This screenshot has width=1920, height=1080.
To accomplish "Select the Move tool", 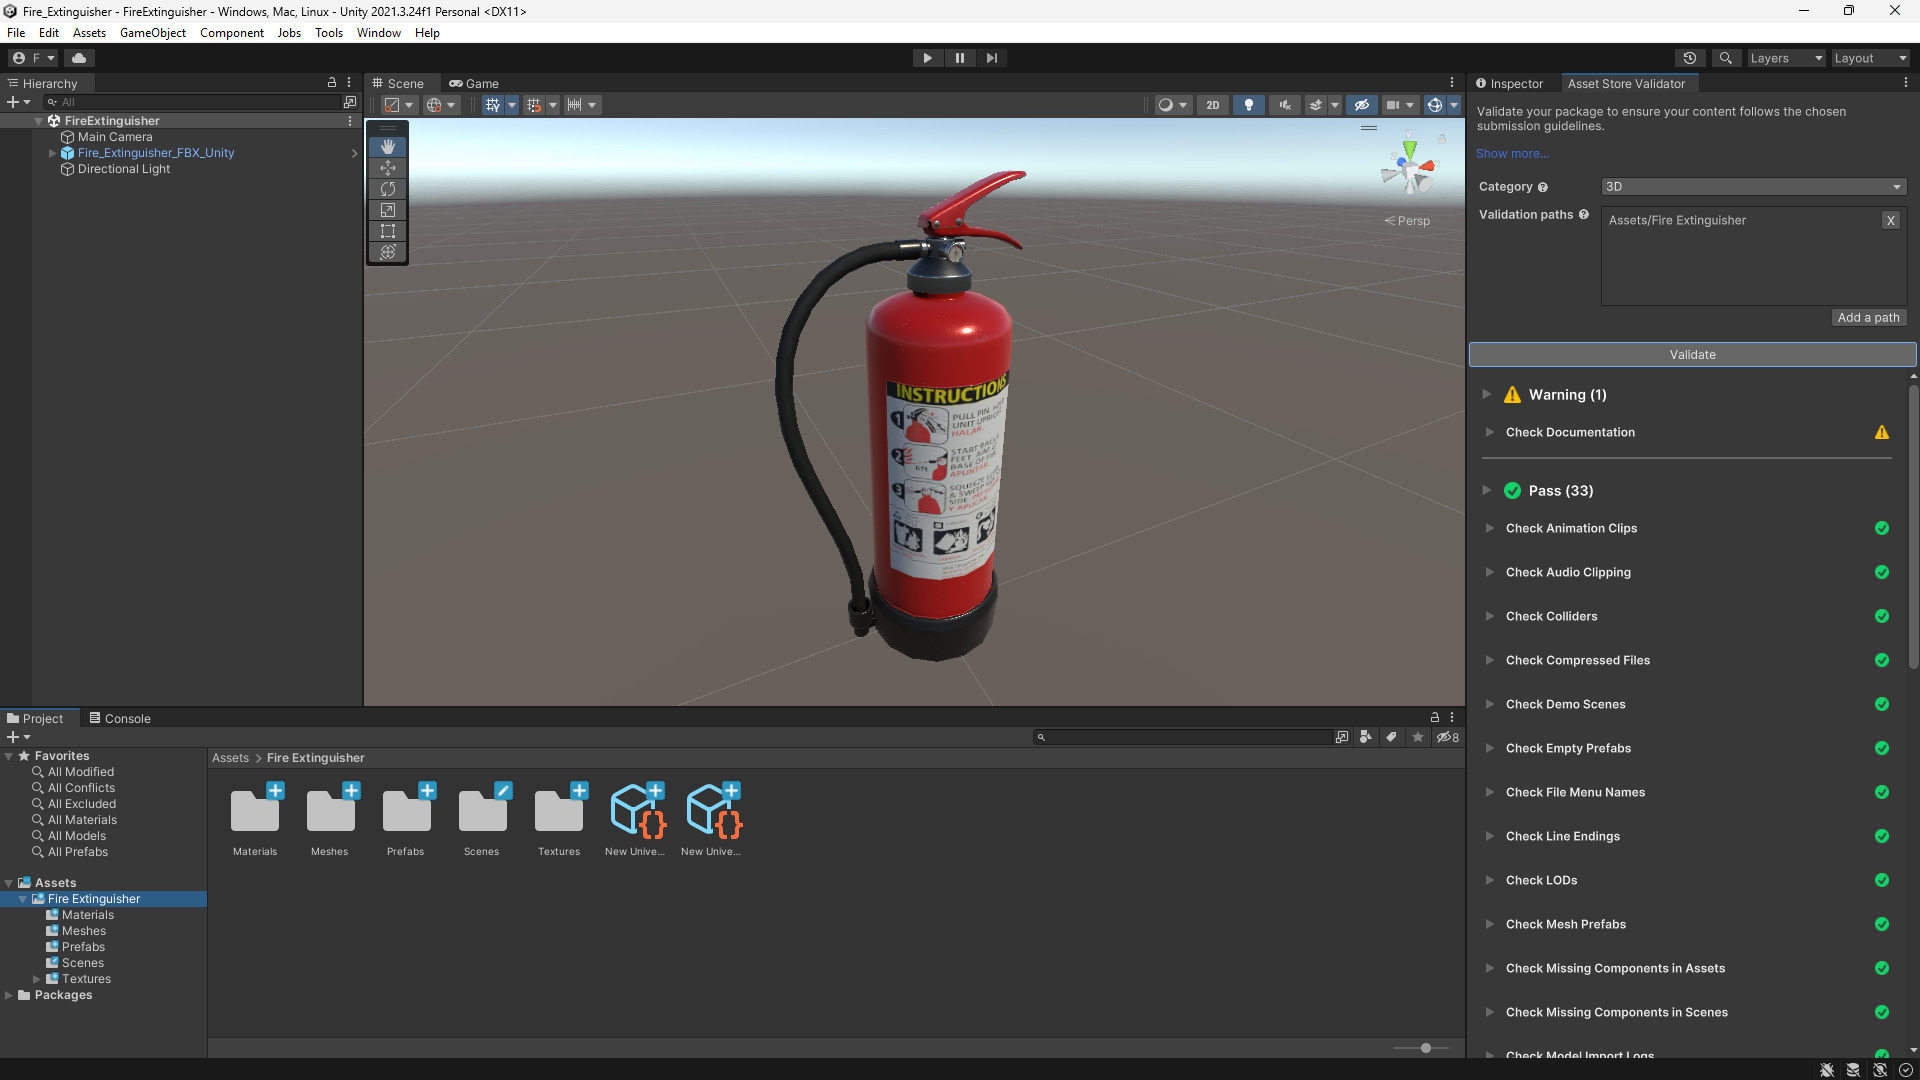I will pos(388,168).
